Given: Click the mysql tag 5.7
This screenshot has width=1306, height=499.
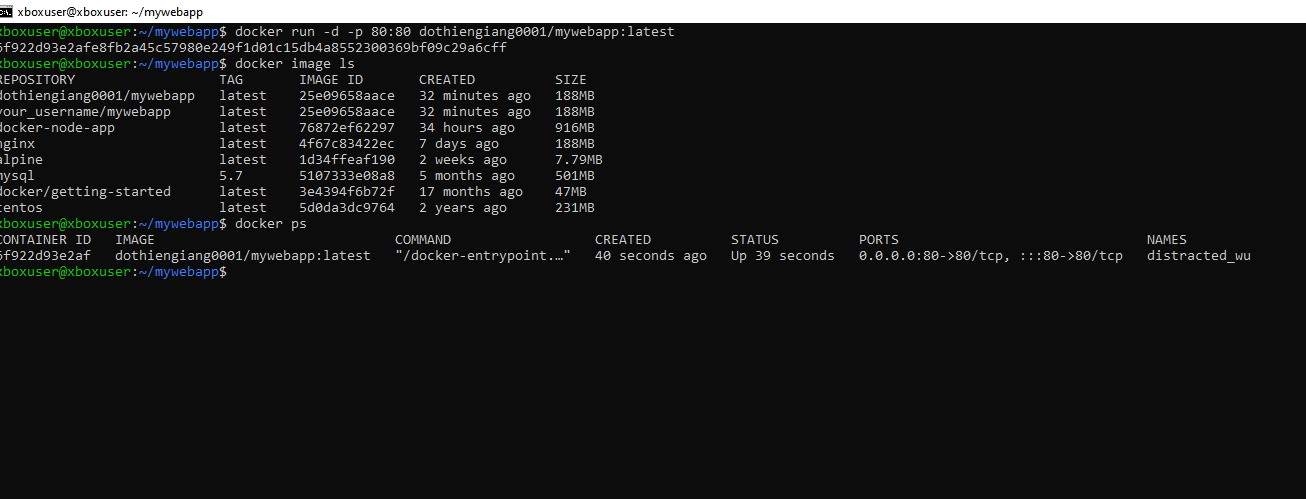Looking at the screenshot, I should tap(231, 176).
